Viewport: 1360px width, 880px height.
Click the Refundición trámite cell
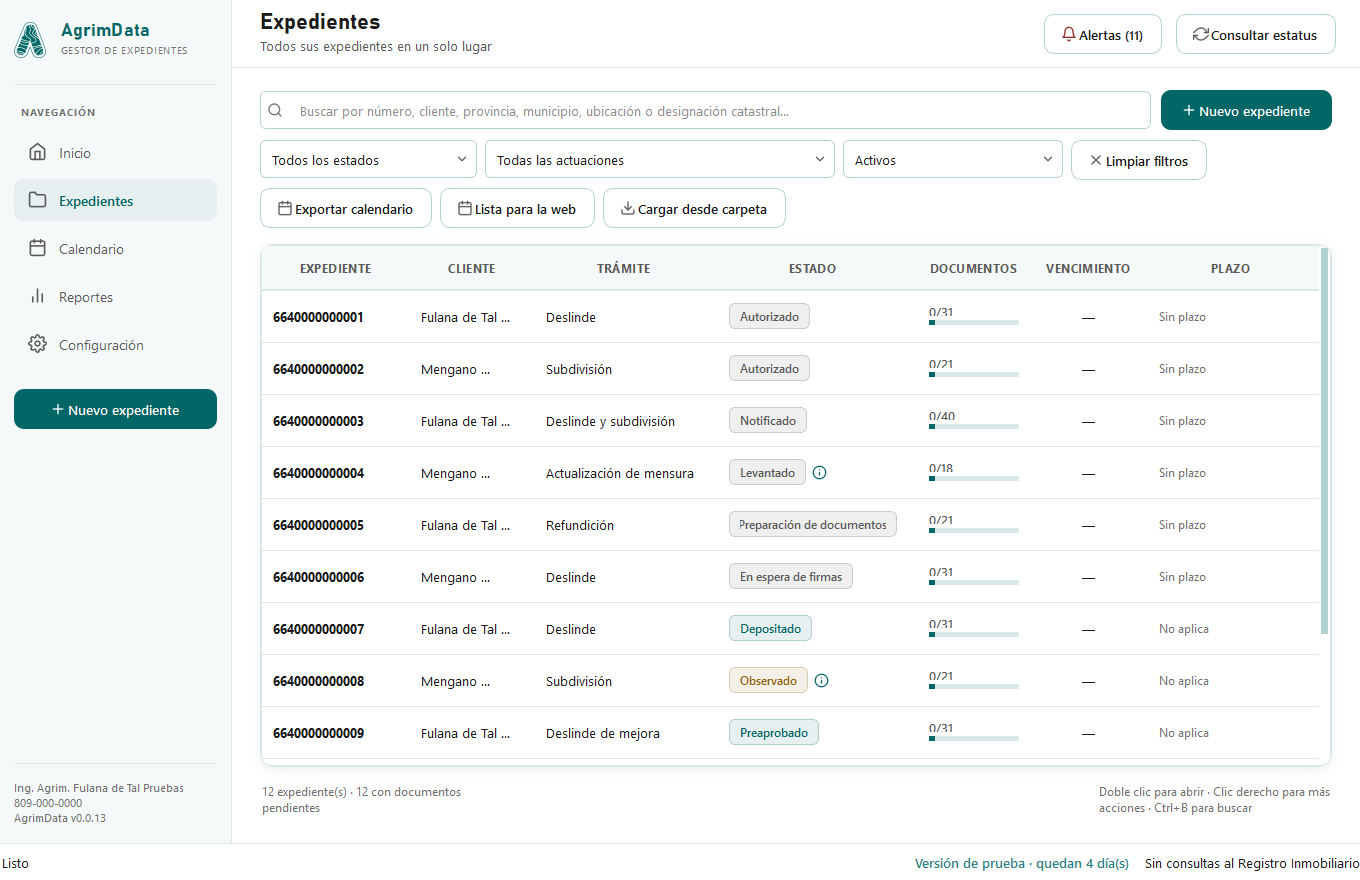pyautogui.click(x=580, y=525)
